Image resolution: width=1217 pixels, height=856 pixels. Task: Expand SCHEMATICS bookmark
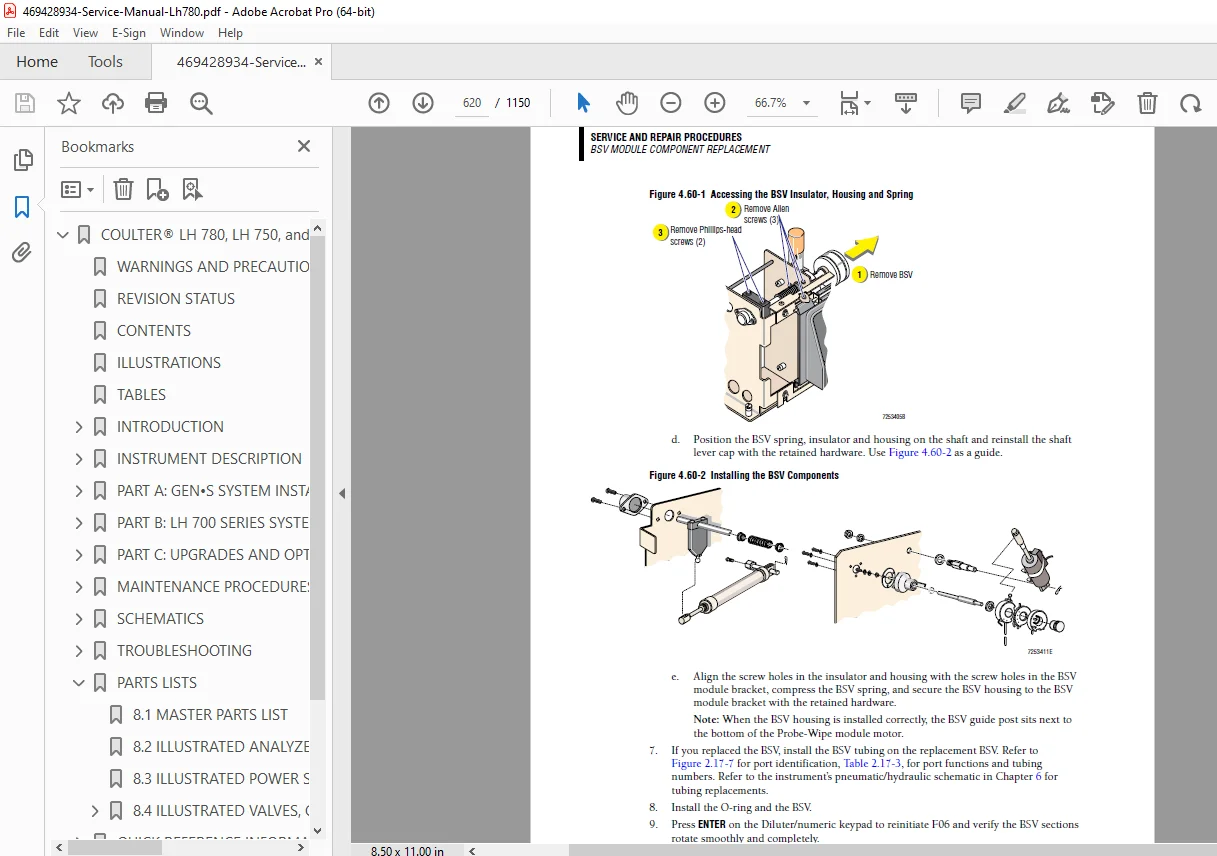tap(79, 619)
